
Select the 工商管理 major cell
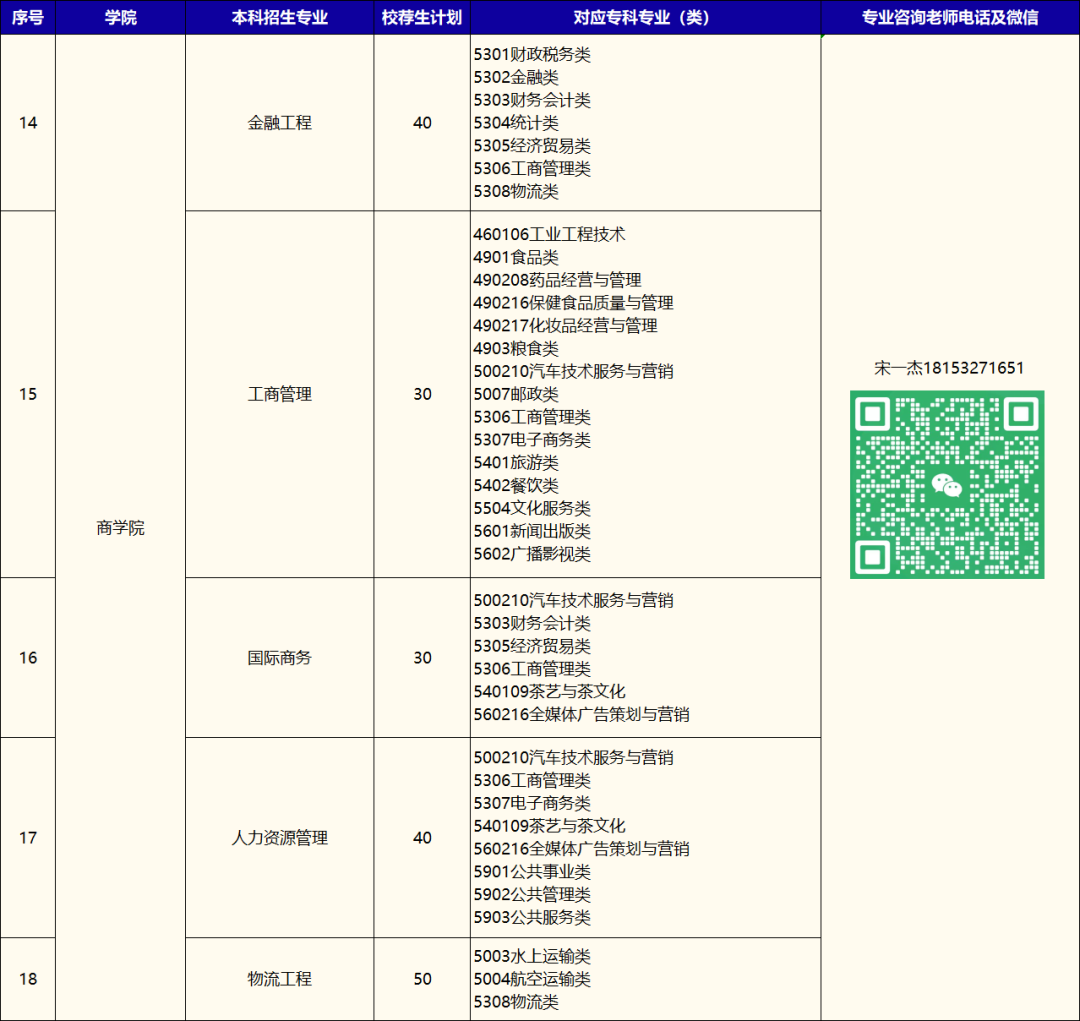[x=279, y=394]
